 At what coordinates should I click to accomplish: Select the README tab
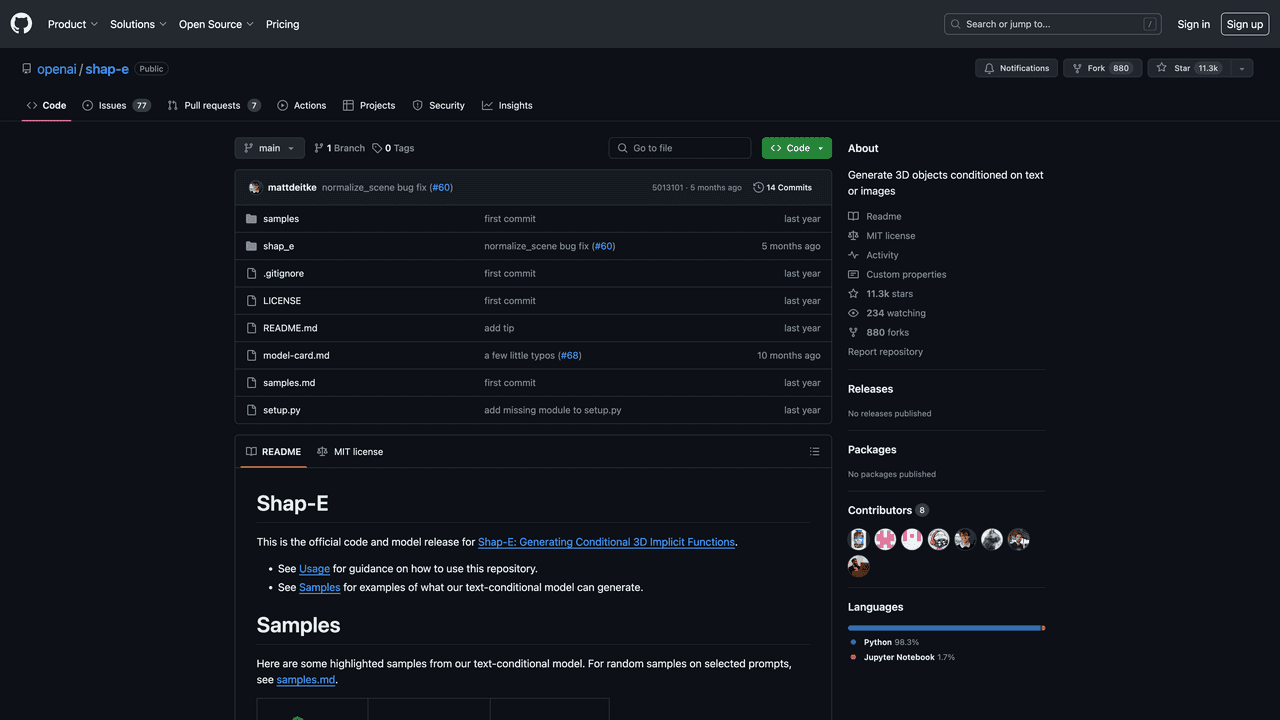[x=273, y=452]
